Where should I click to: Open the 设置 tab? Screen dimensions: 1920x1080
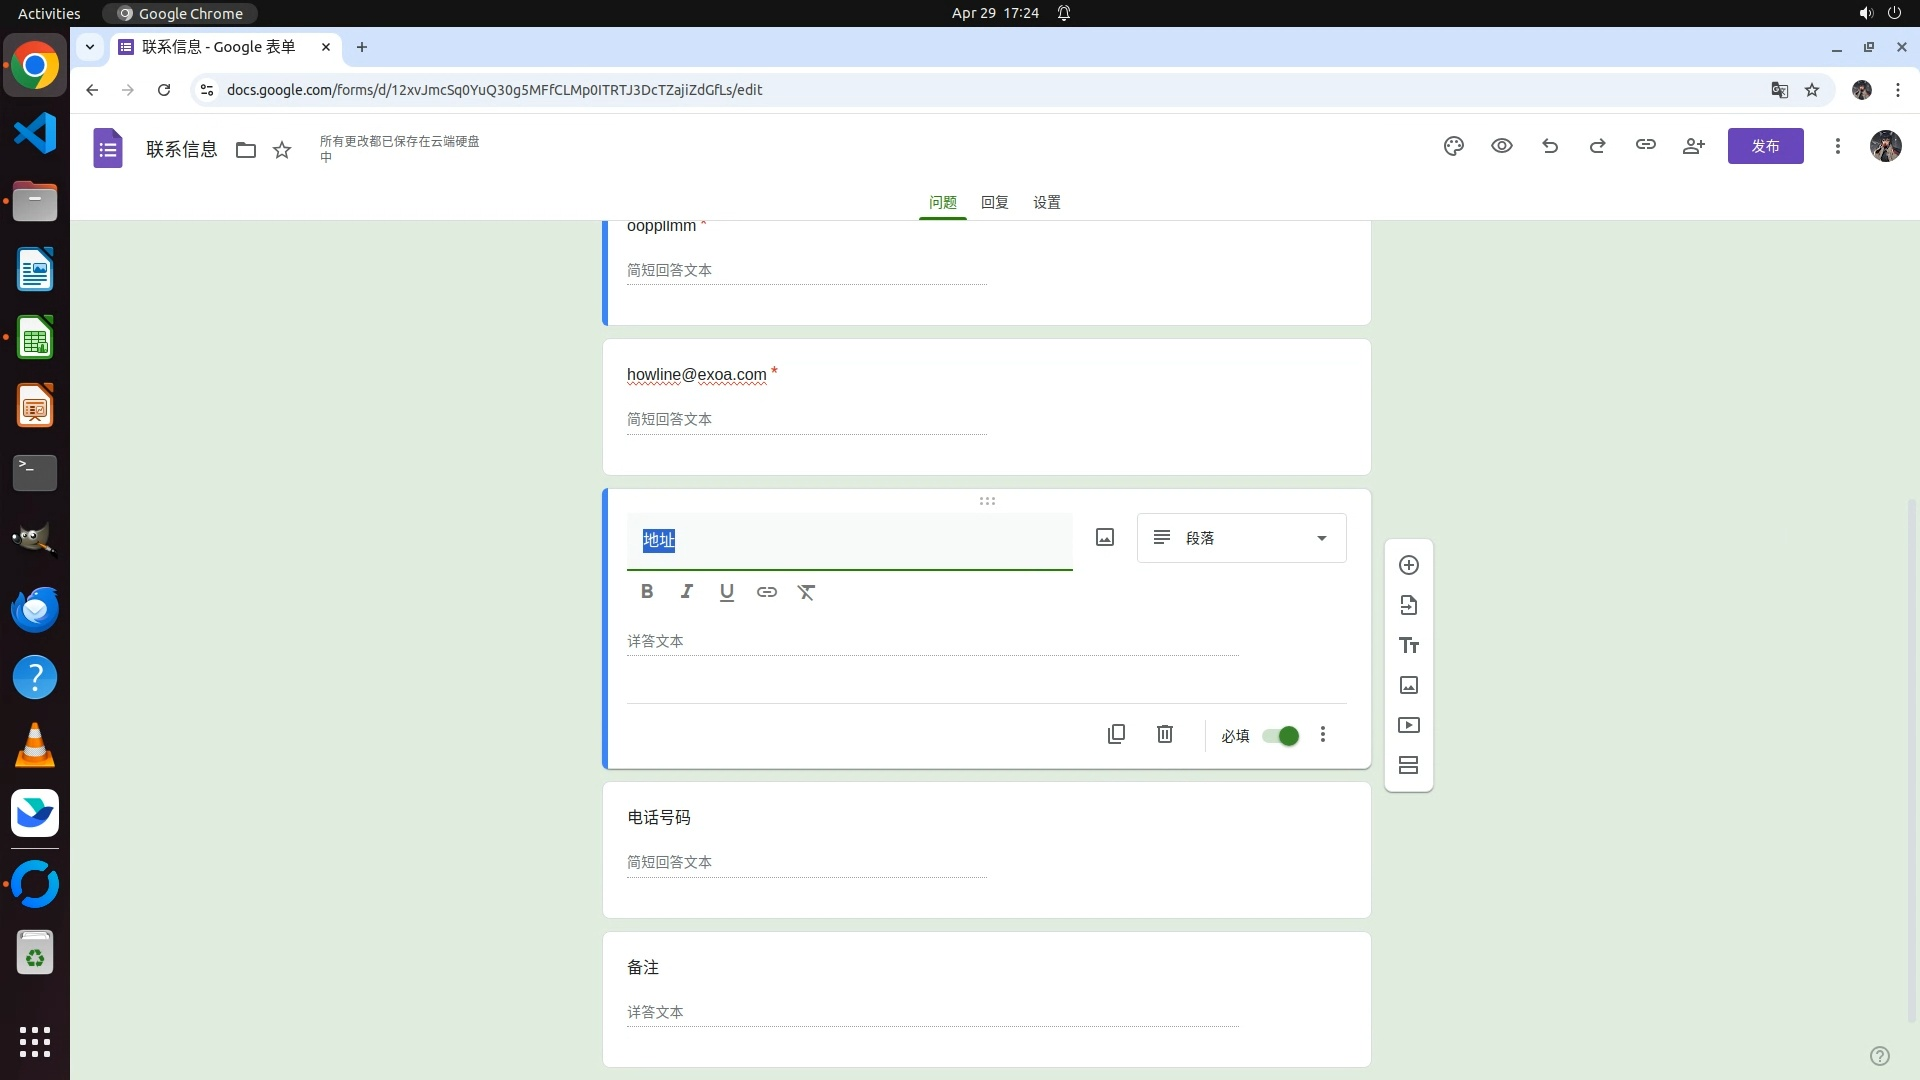coord(1046,202)
